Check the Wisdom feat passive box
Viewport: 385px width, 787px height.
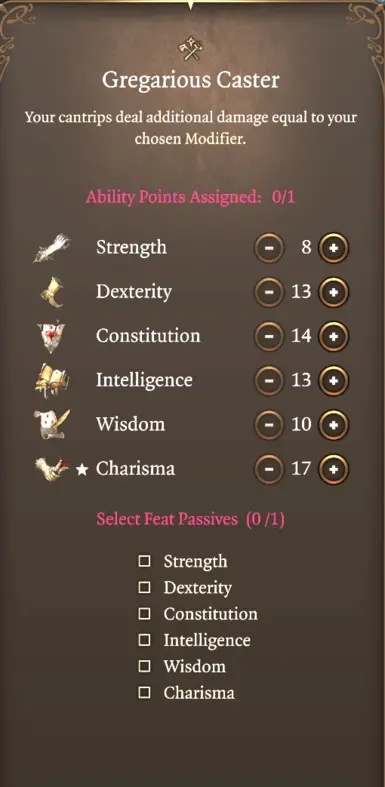coord(145,667)
